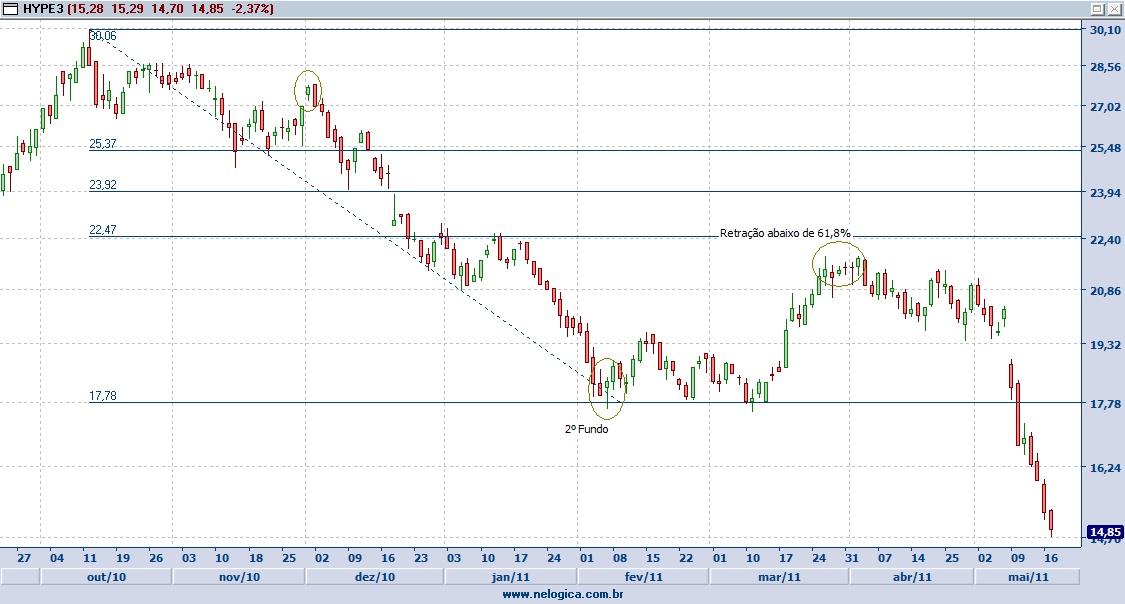Click the 22,47 Fibonacci level label

[x=103, y=230]
